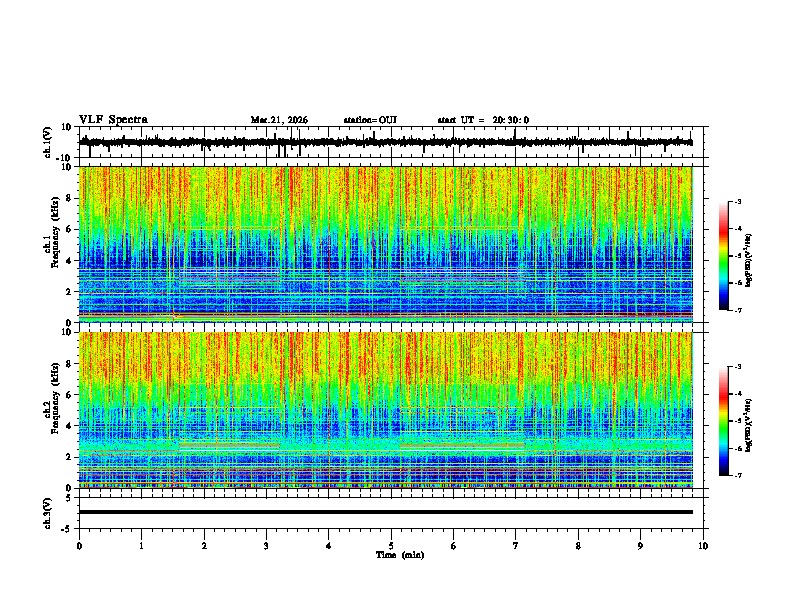Click the ch.1 frequency axis tick "8"
The width and height of the screenshot is (792, 612).
point(69,198)
